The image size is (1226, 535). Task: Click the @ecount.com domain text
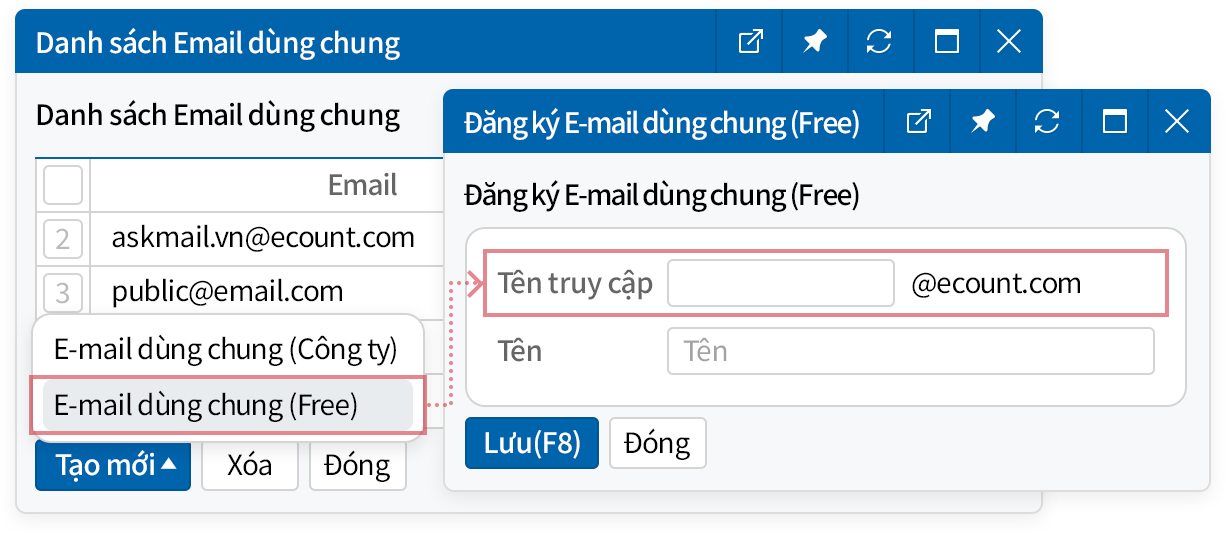point(996,283)
